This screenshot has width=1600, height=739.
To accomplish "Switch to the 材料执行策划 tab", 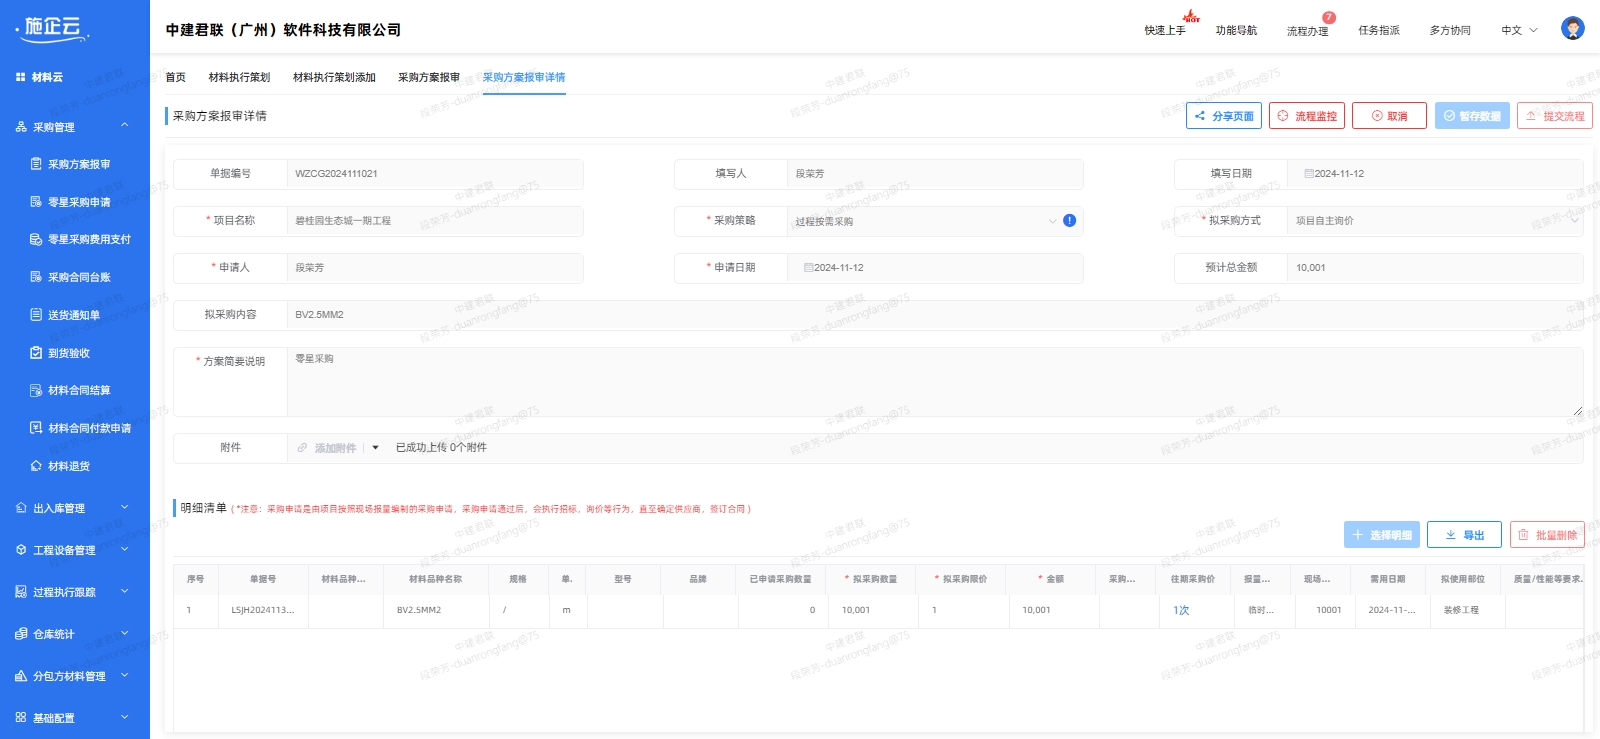I will (x=239, y=77).
